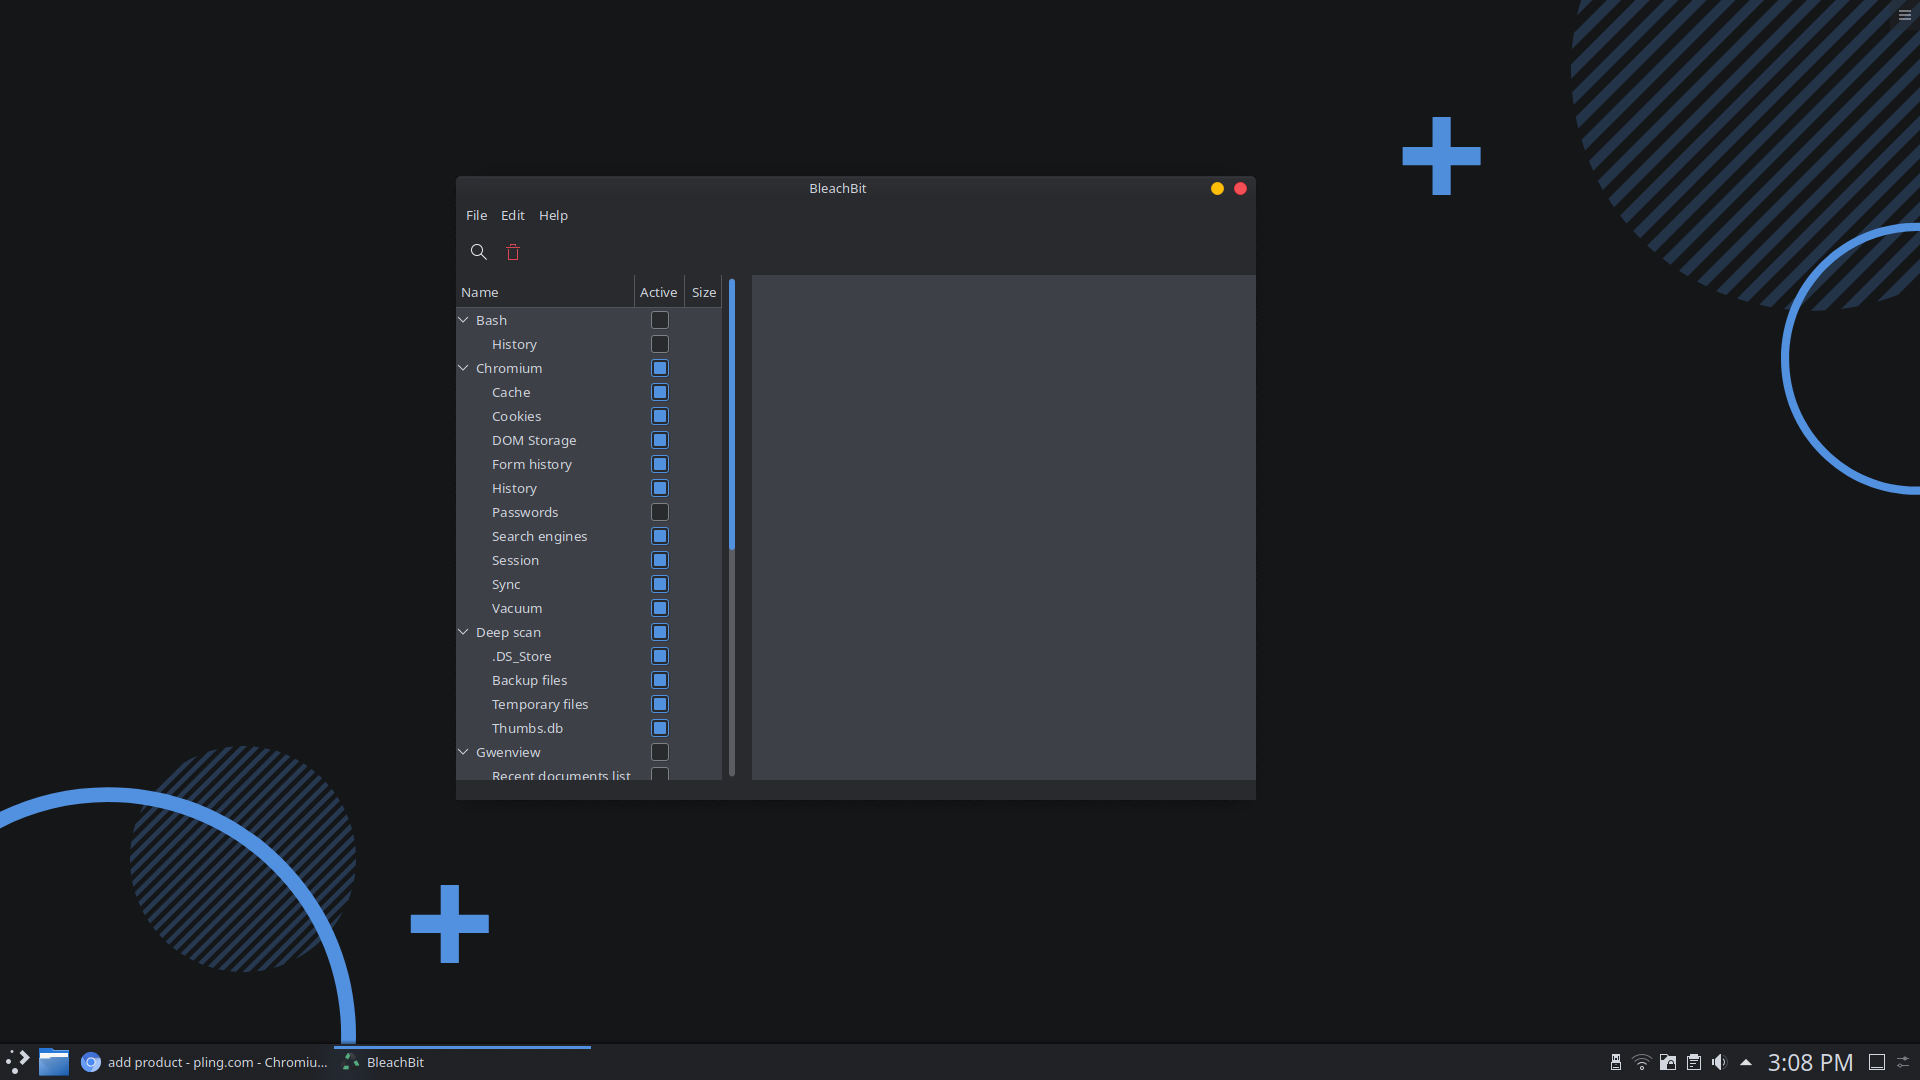
Task: Collapse the Chromium group
Action: pyautogui.click(x=463, y=368)
